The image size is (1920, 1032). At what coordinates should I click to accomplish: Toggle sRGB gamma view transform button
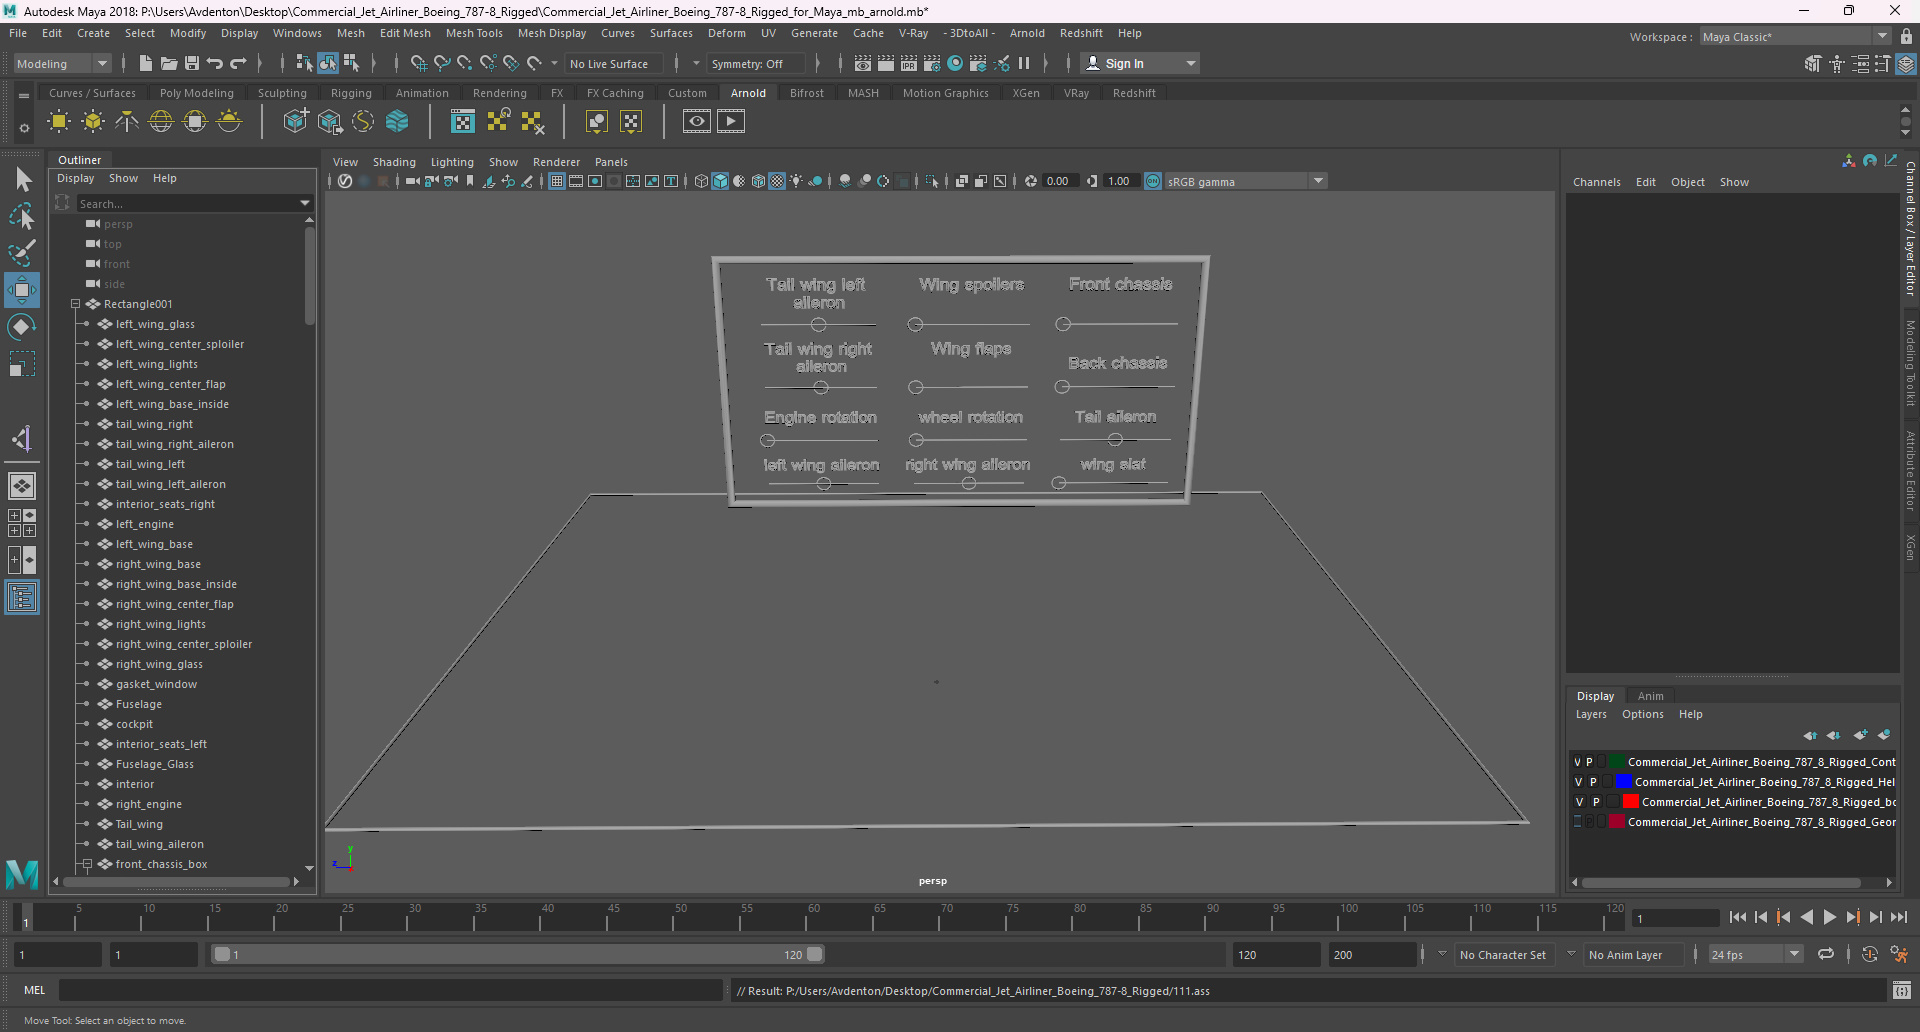pos(1153,181)
